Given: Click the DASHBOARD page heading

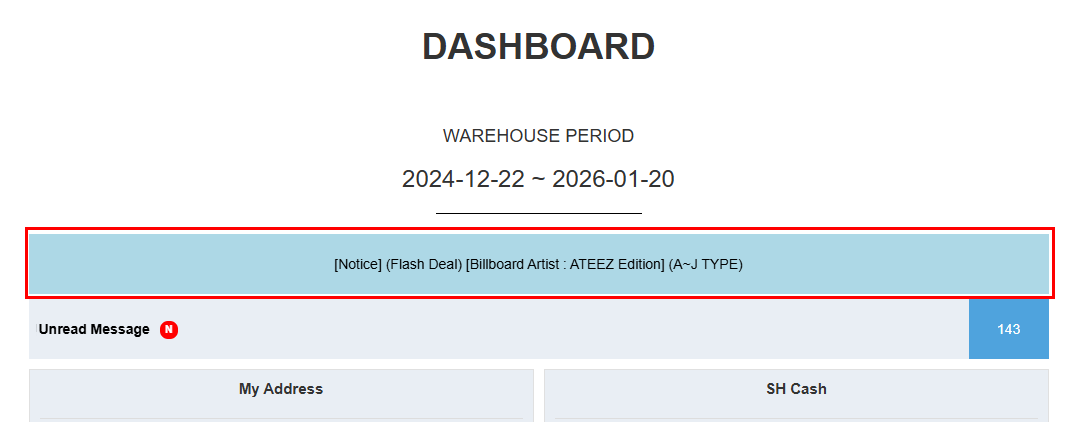Looking at the screenshot, I should (x=538, y=46).
